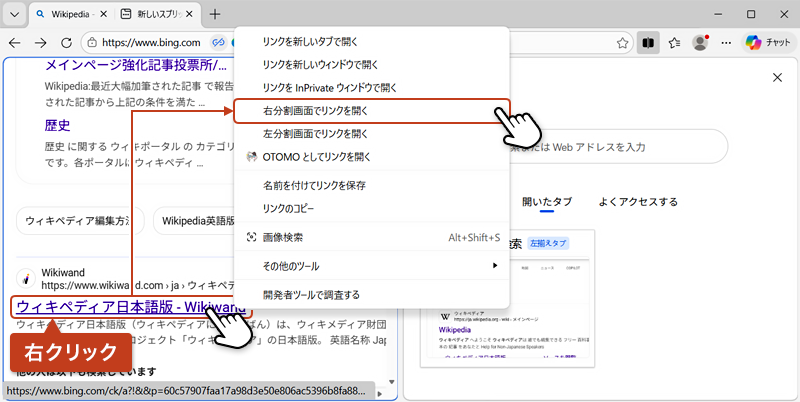Open the 歴史 link
Viewport: 800px width, 402px height.
[x=58, y=126]
